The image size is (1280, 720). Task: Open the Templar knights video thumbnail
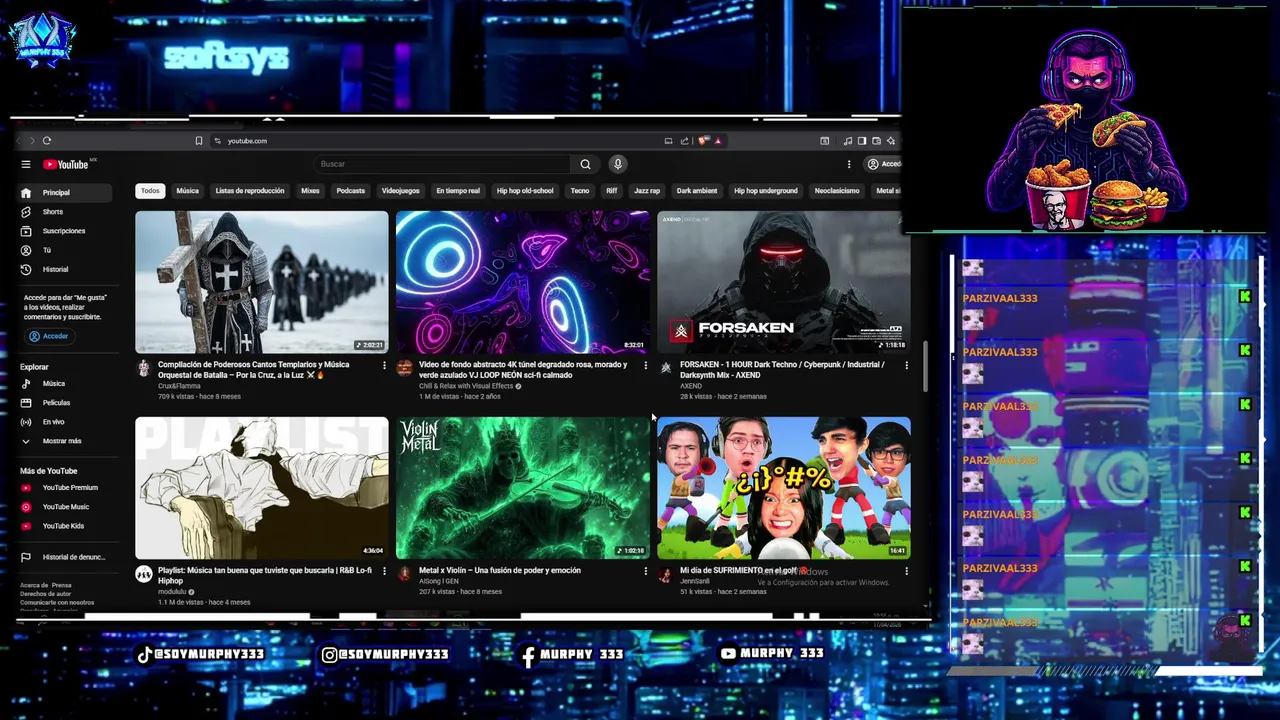(x=262, y=282)
